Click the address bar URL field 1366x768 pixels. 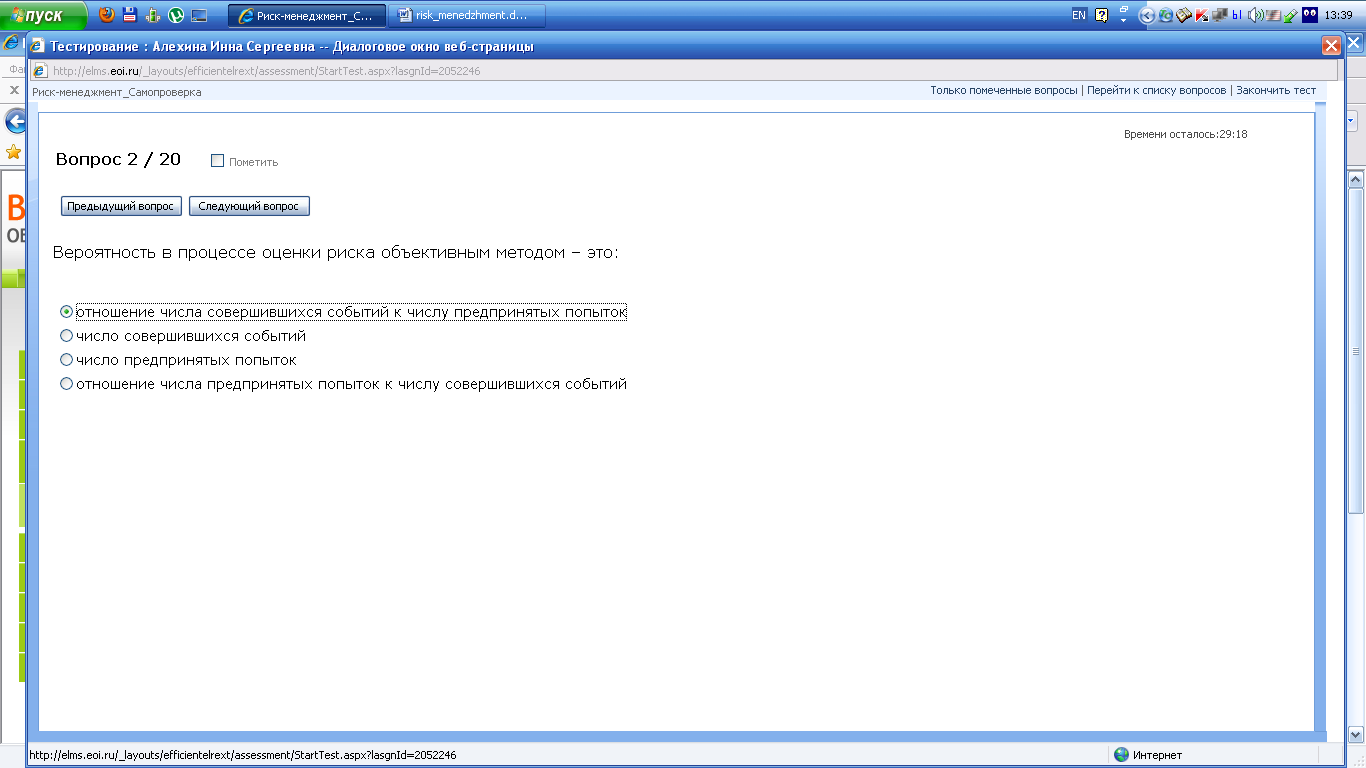685,71
